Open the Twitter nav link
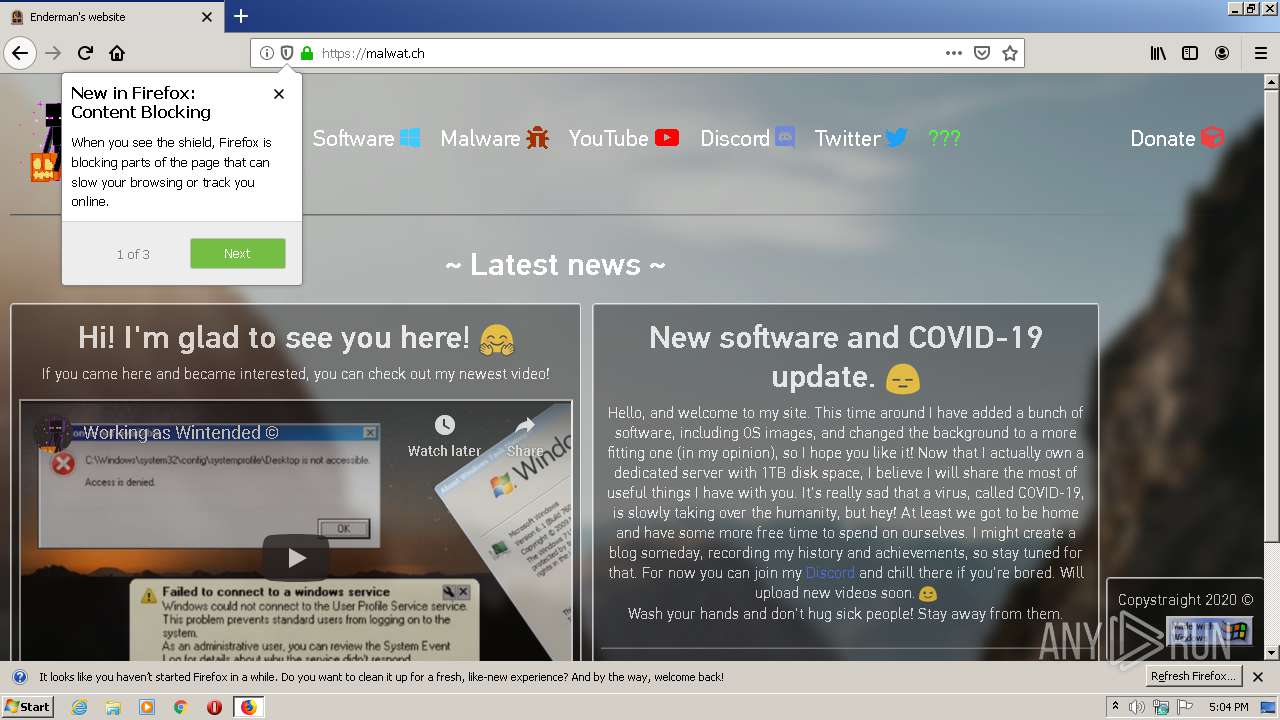 pos(861,138)
